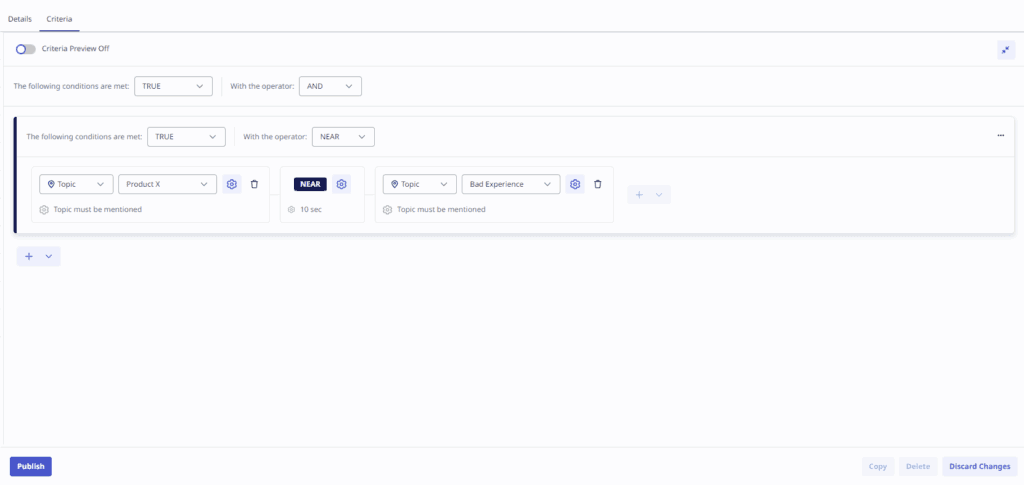The height and width of the screenshot is (485, 1024).
Task: Delete the Product X topic condition
Action: click(x=254, y=184)
